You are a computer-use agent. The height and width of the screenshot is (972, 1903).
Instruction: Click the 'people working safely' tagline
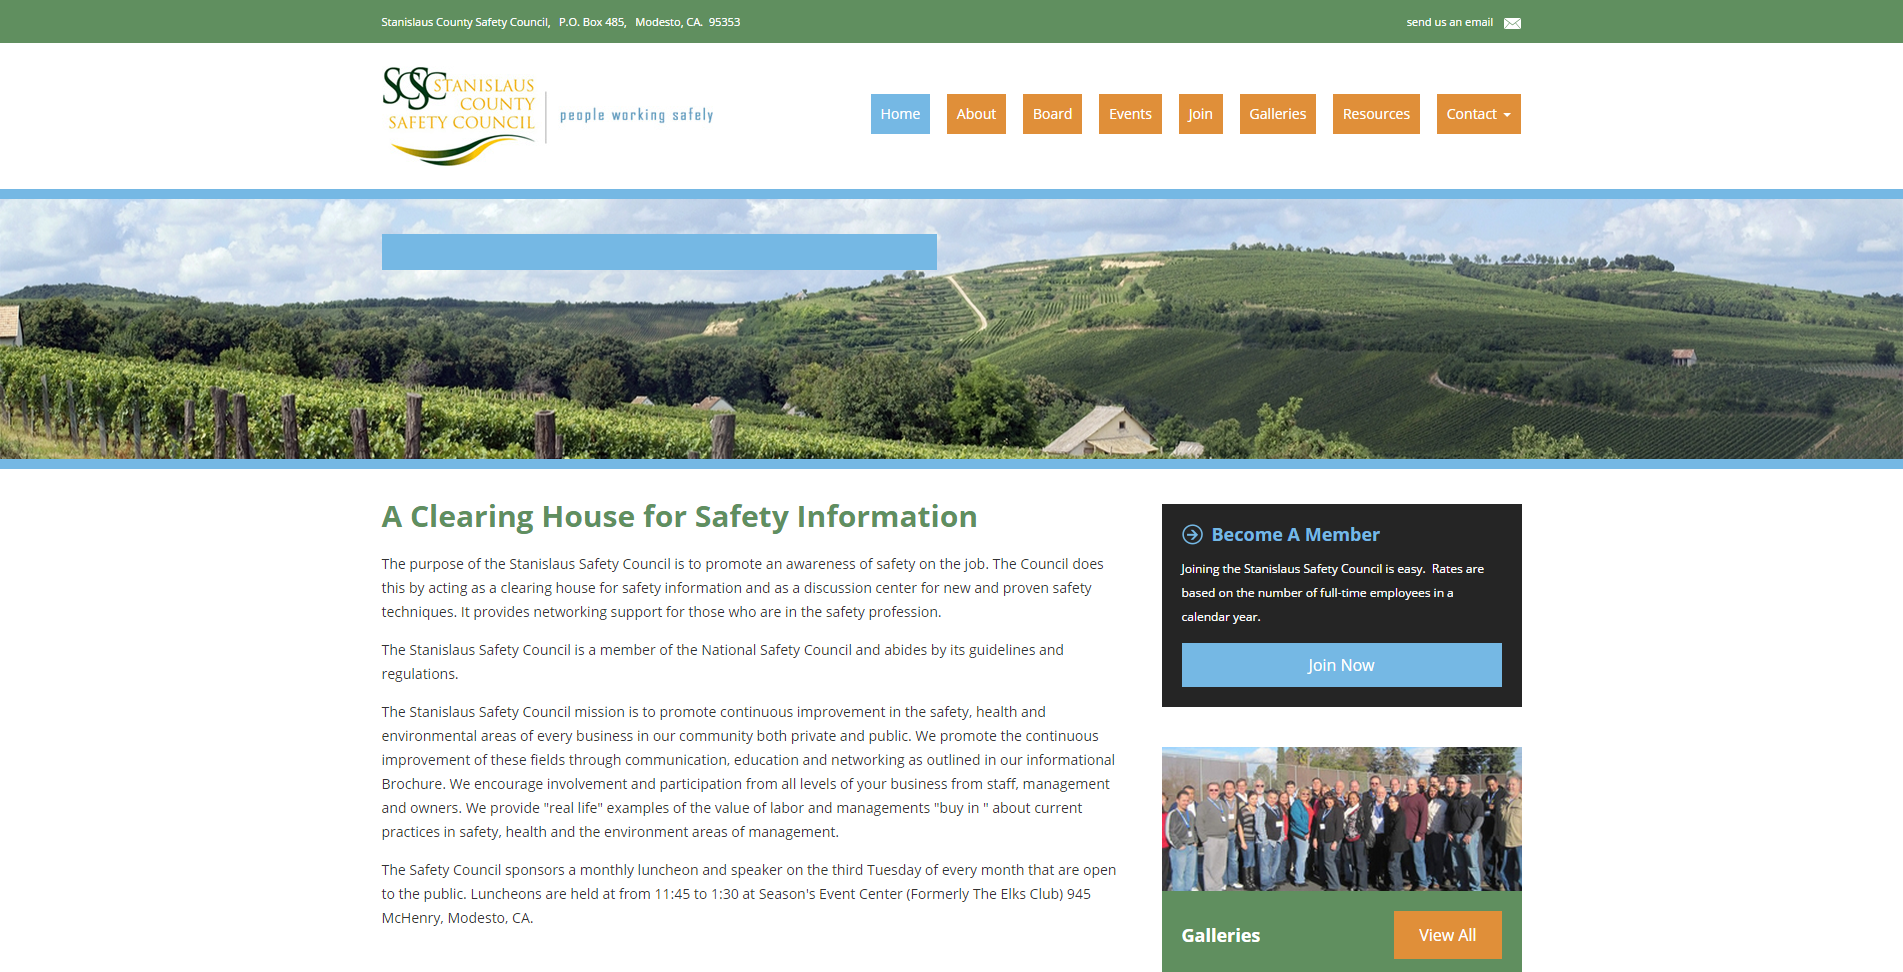[x=636, y=115]
